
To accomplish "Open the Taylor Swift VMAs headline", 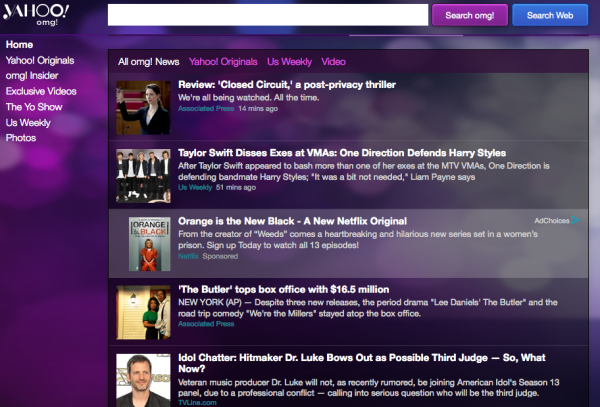I will point(342,153).
